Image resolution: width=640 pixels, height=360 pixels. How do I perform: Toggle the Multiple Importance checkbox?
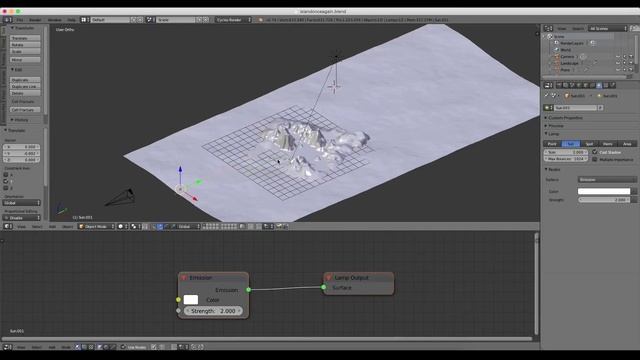click(x=595, y=159)
